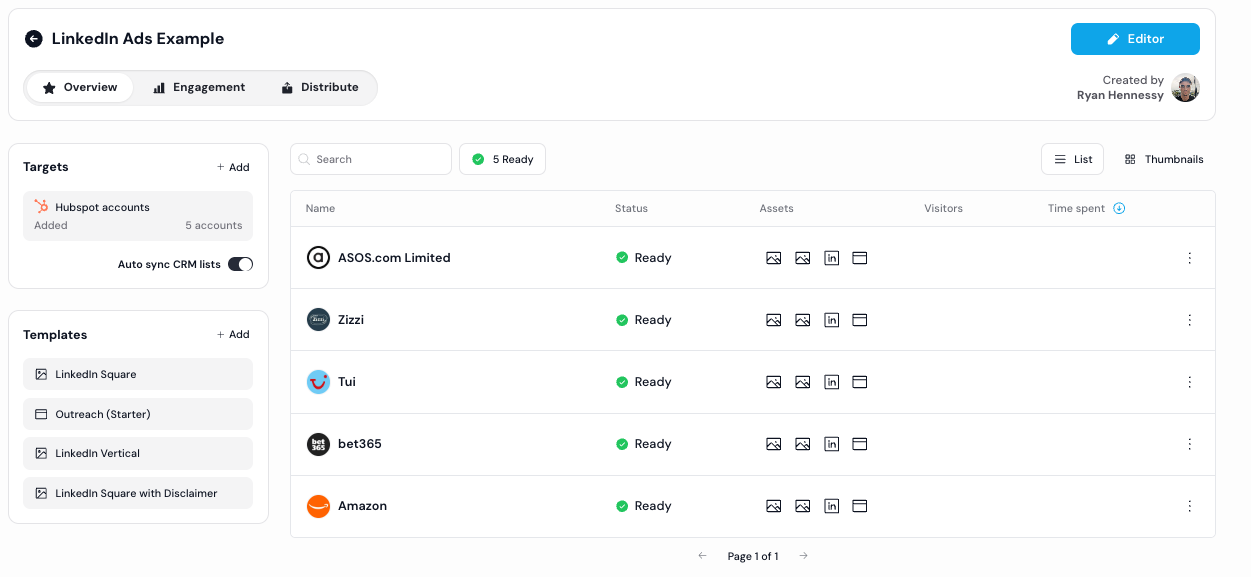Open the LinkedIn asset icon for Amazon
Viewport: 1251px width, 577px height.
[x=831, y=506]
